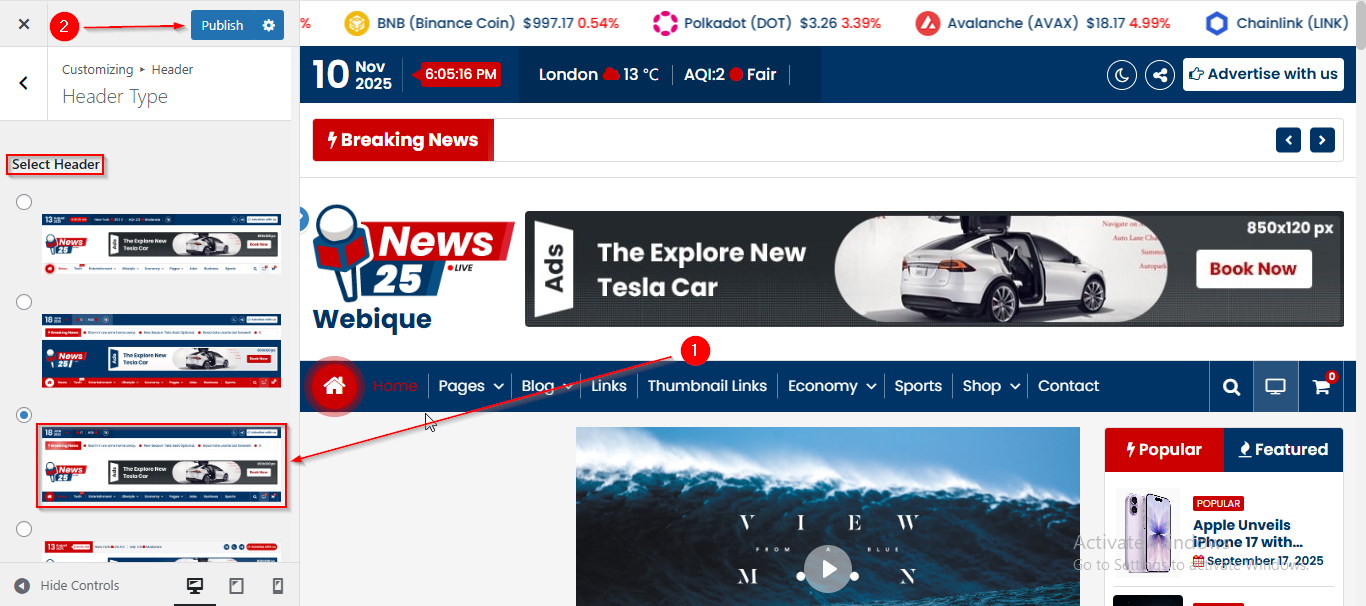
Task: Open search with the magnifier icon
Action: click(1231, 387)
